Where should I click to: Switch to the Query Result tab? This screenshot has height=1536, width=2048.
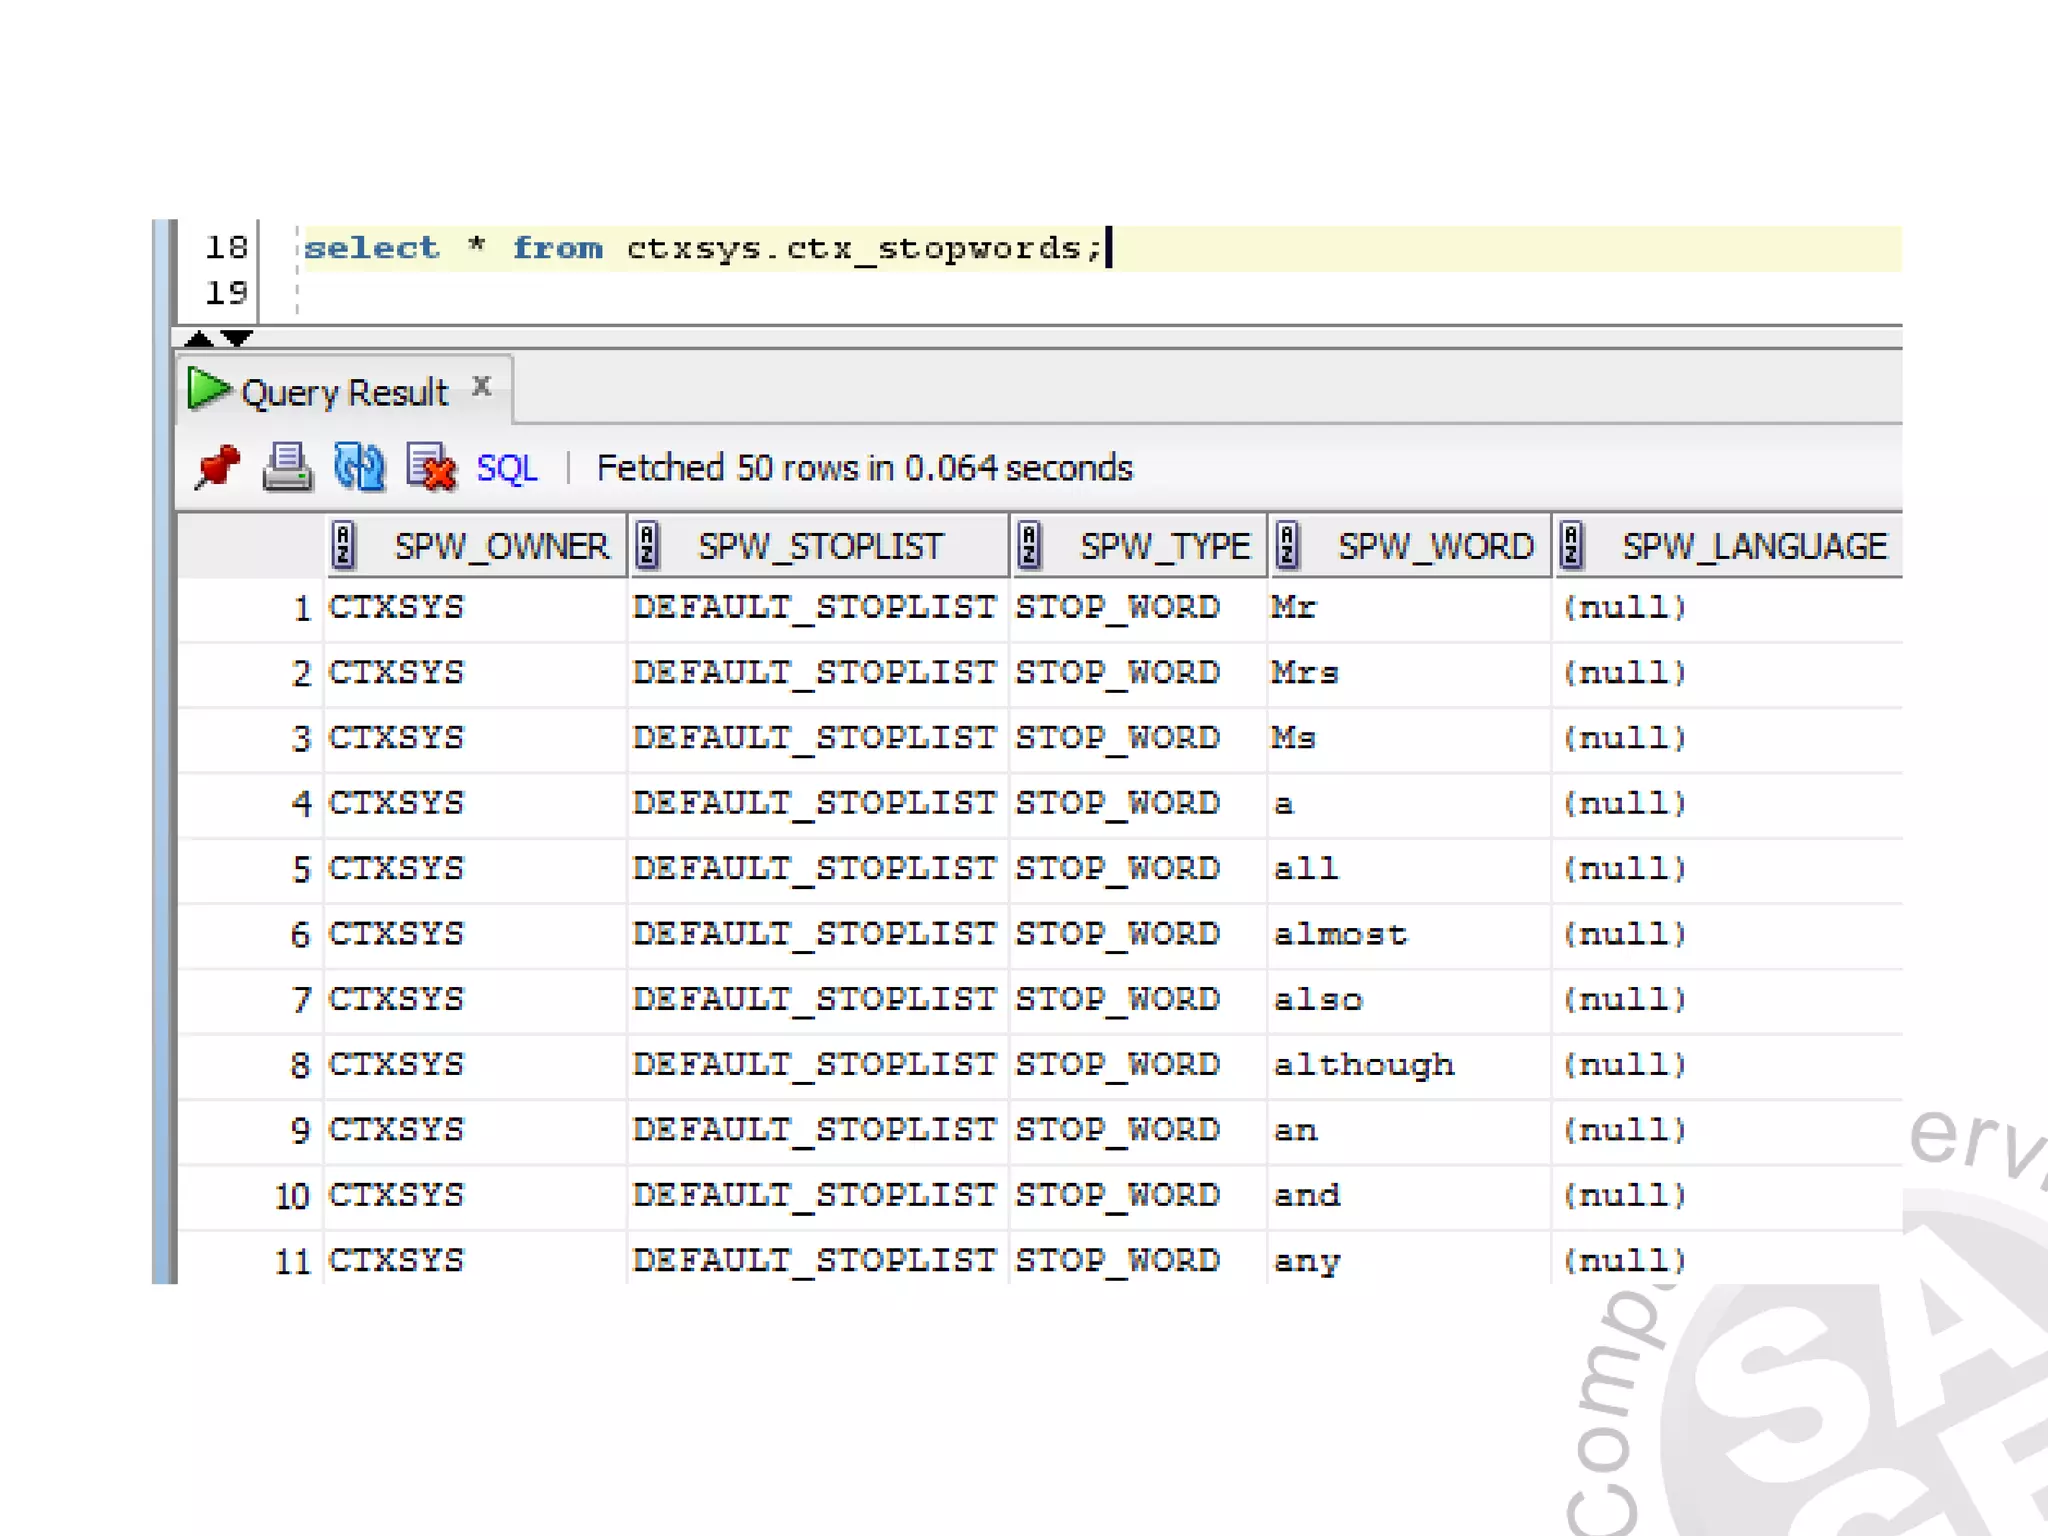click(x=344, y=393)
